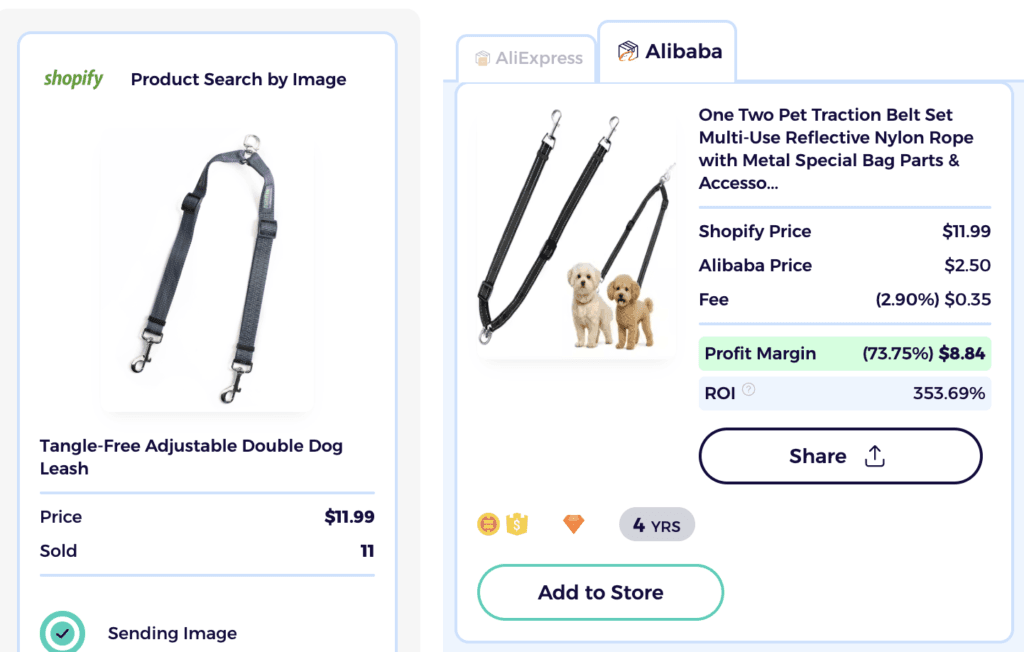
Task: Click the Share button
Action: [x=840, y=455]
